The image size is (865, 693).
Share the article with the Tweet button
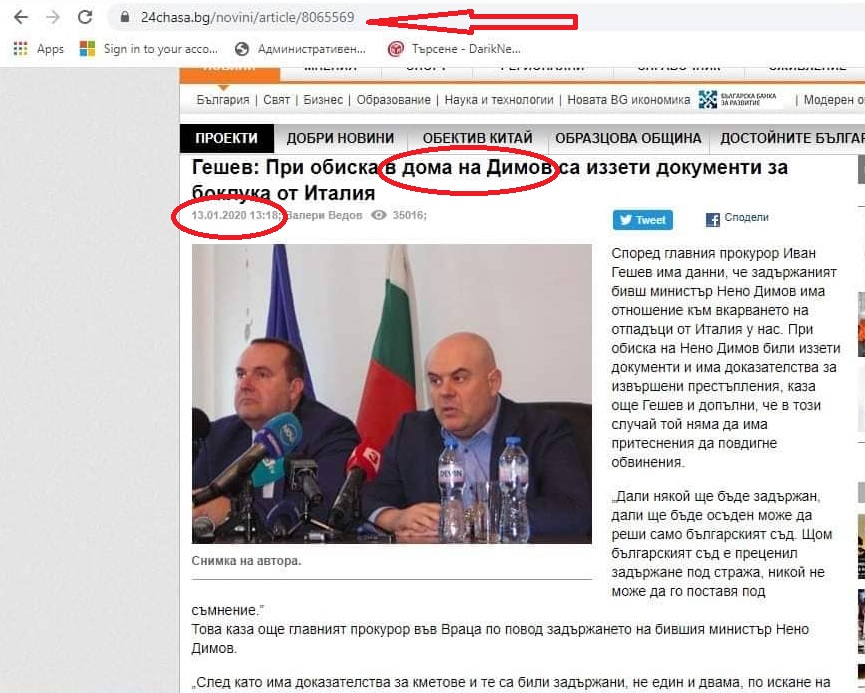pos(643,220)
